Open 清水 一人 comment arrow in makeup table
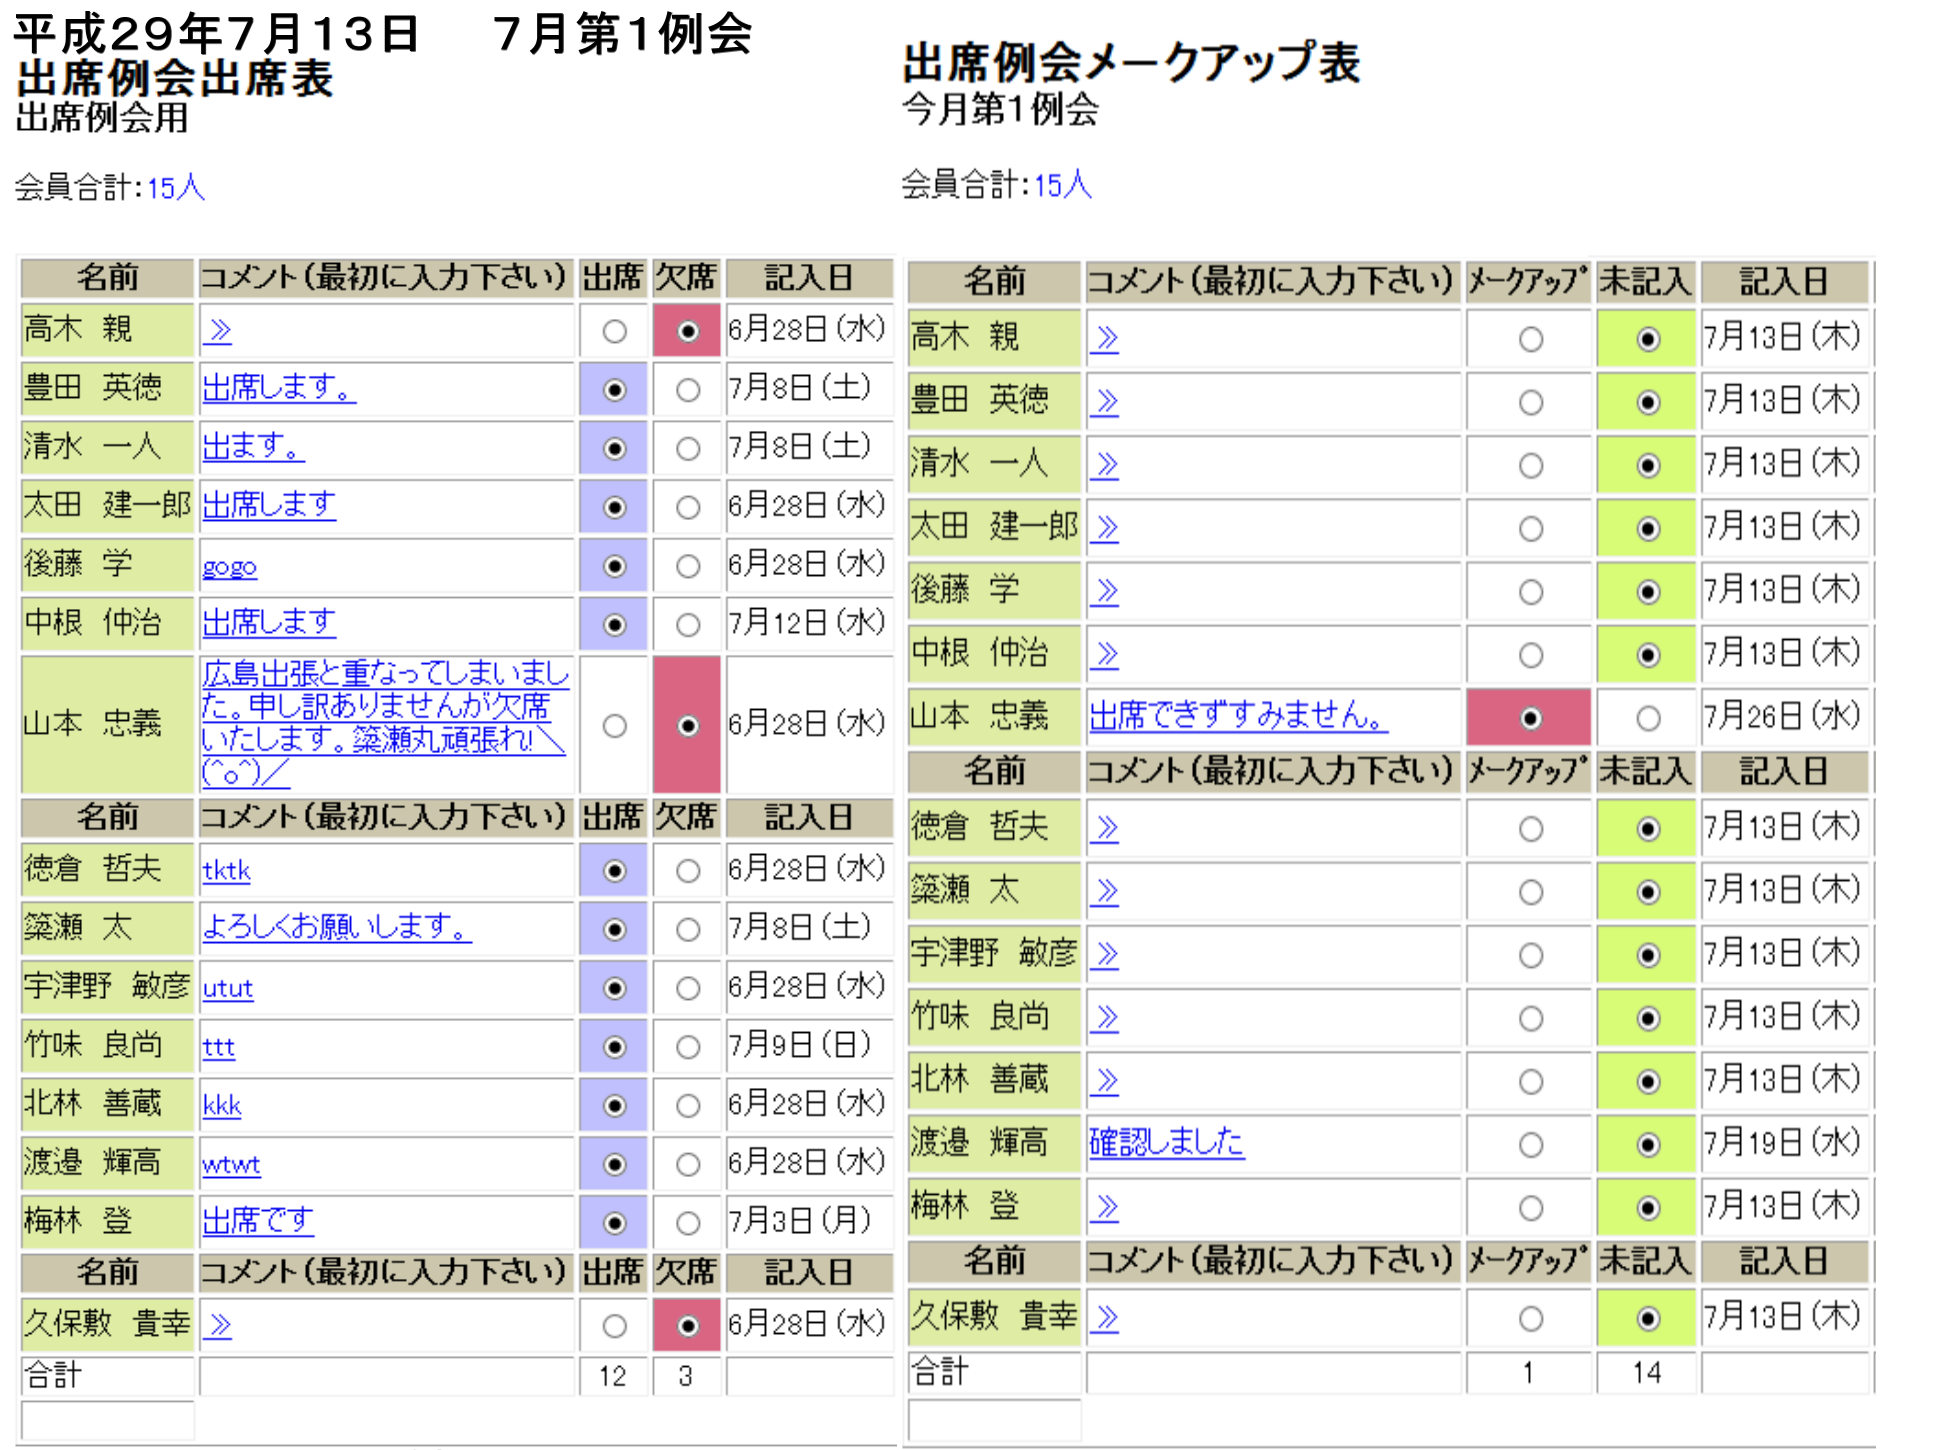Image resolution: width=1950 pixels, height=1450 pixels. (1104, 465)
